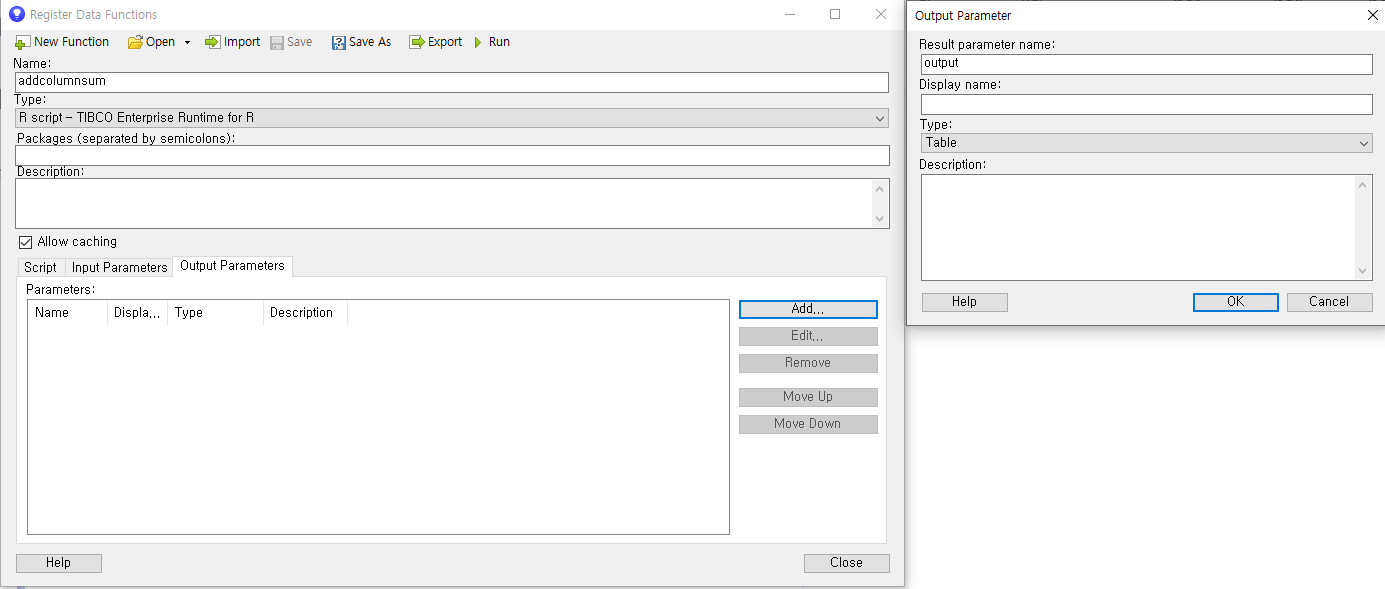This screenshot has height=589, width=1385.
Task: Confirm the output parameter with OK
Action: click(x=1236, y=302)
